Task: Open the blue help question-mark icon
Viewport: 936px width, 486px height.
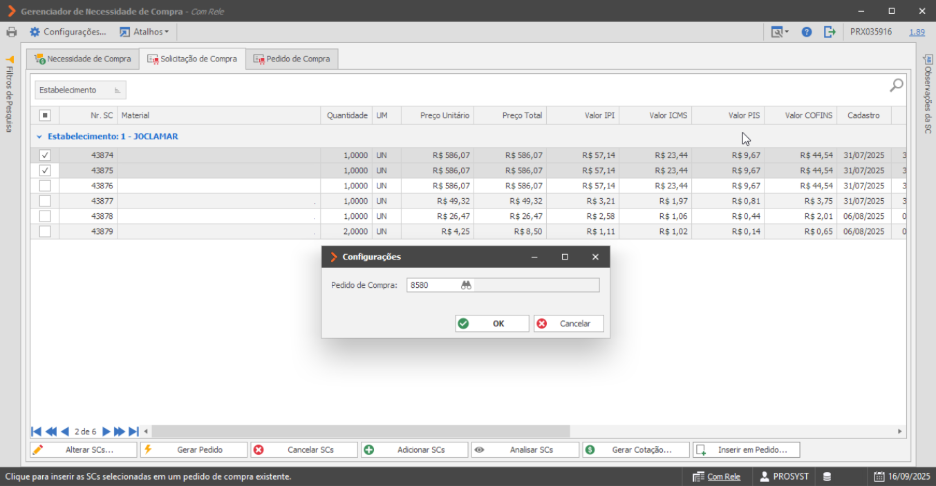Action: point(806,32)
